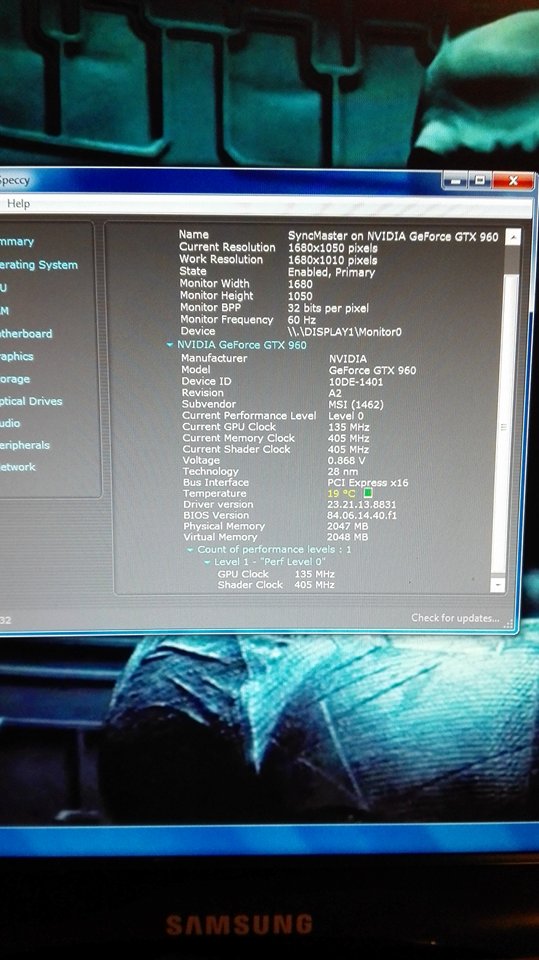Maximize the Speccy window
This screenshot has width=539, height=960.
coord(480,180)
